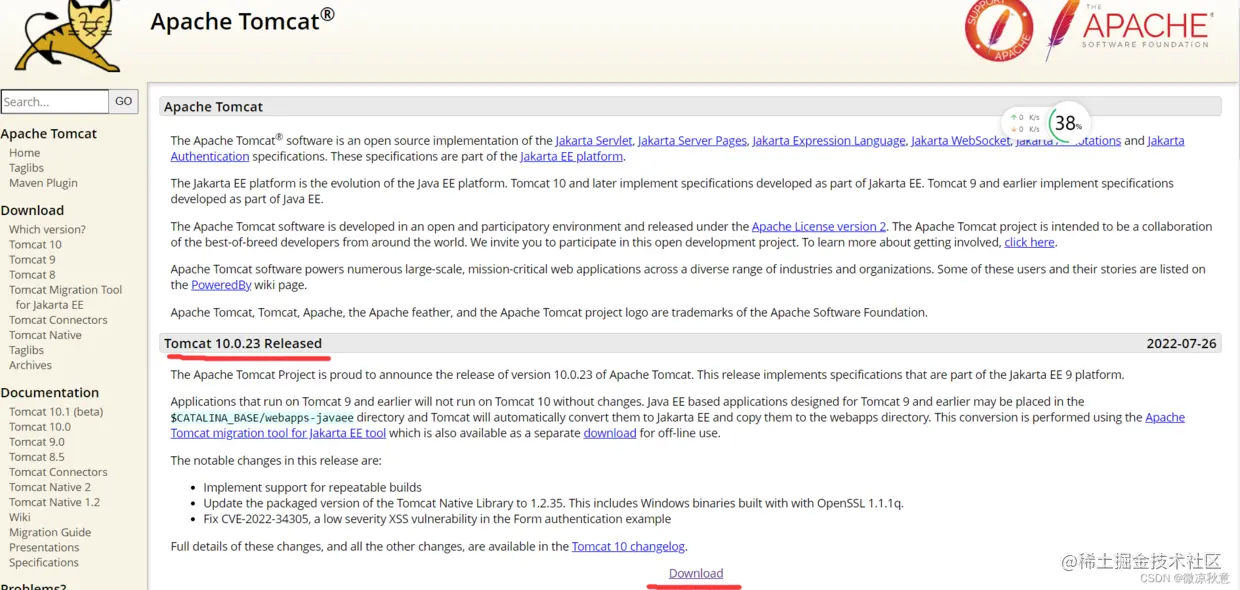Screen dimensions: 1240x590
Task: Open the Presentations link
Action: pyautogui.click(x=44, y=547)
